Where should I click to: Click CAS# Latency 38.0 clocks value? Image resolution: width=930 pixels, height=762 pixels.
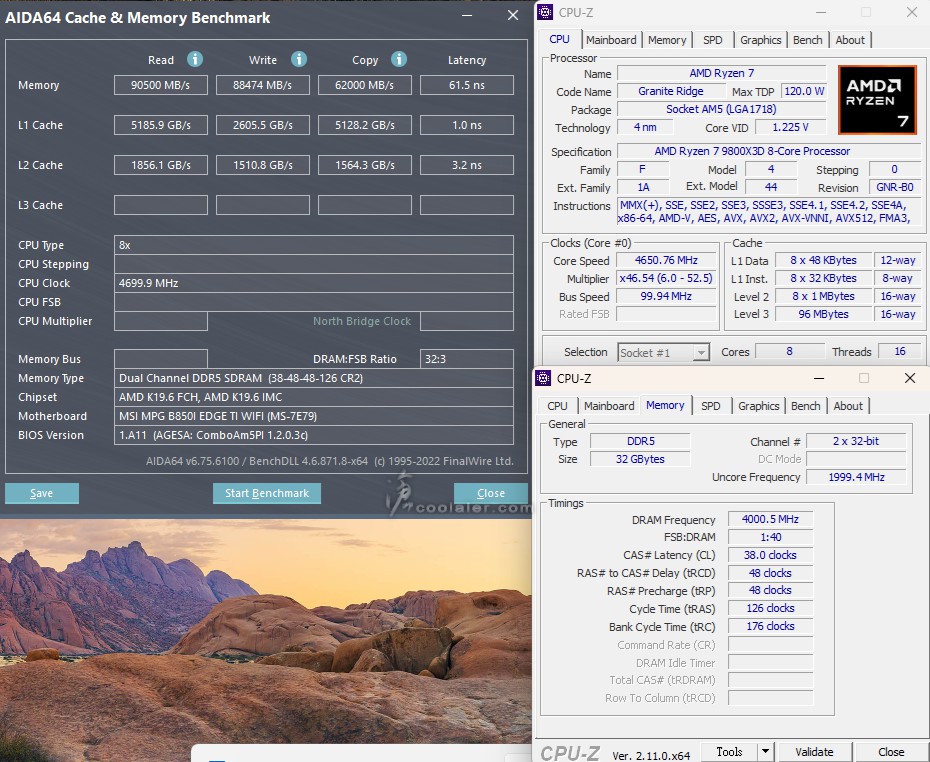point(770,555)
